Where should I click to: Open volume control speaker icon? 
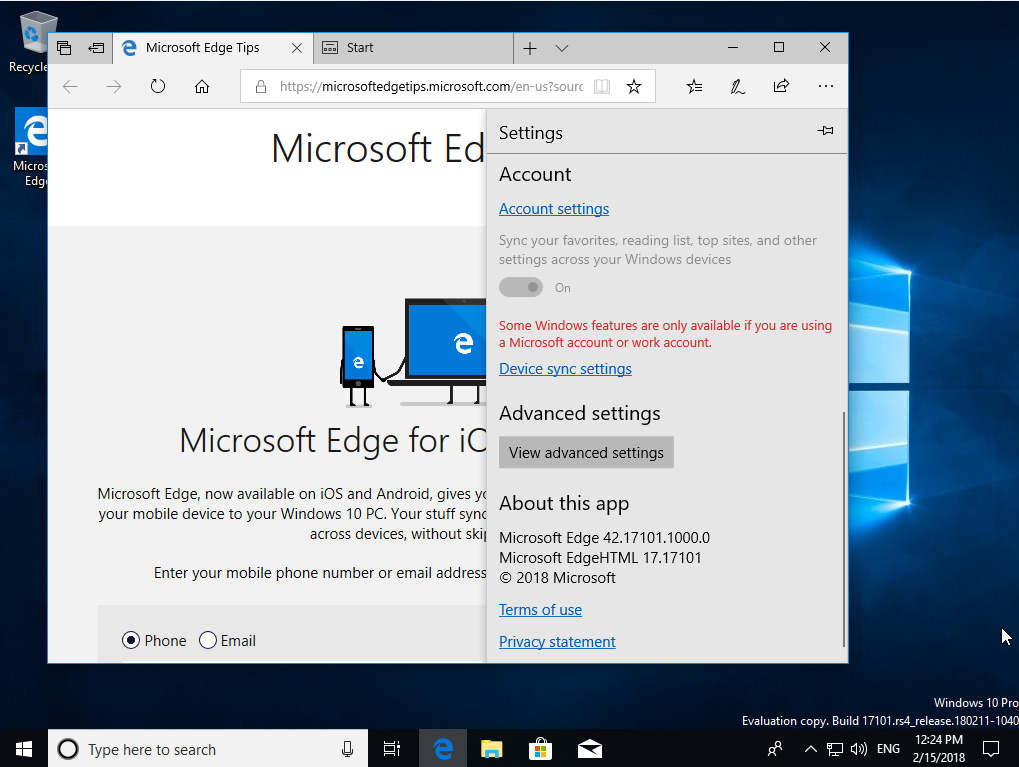[858, 749]
